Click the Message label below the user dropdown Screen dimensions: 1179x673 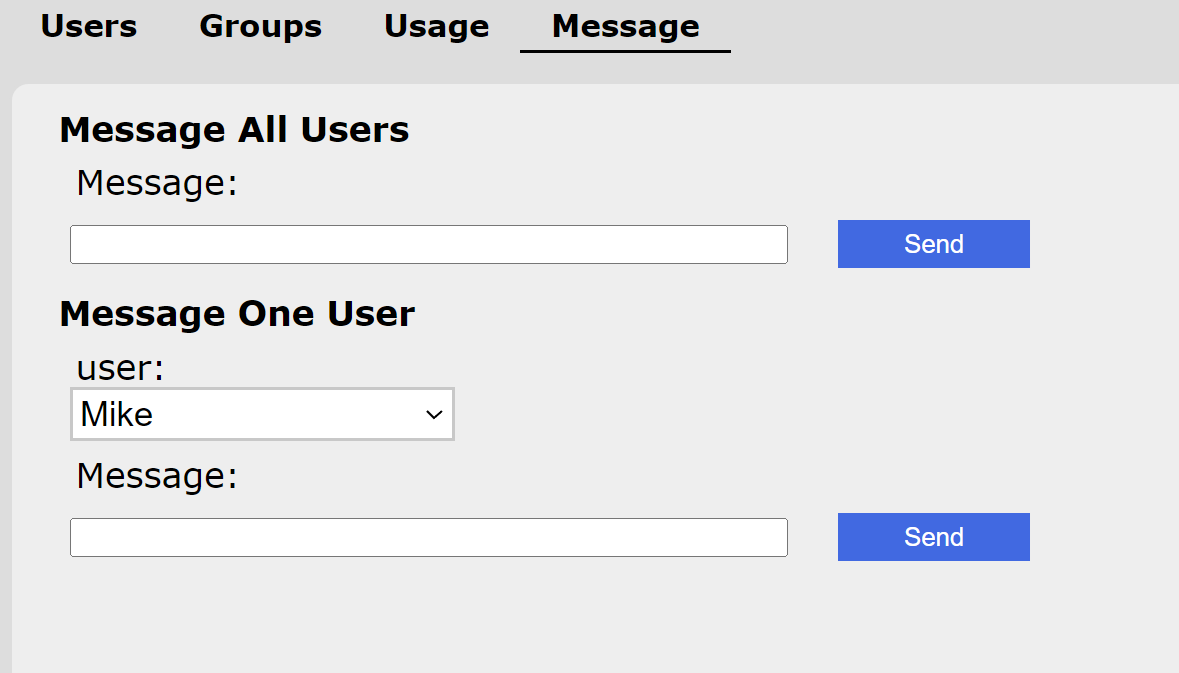(157, 476)
